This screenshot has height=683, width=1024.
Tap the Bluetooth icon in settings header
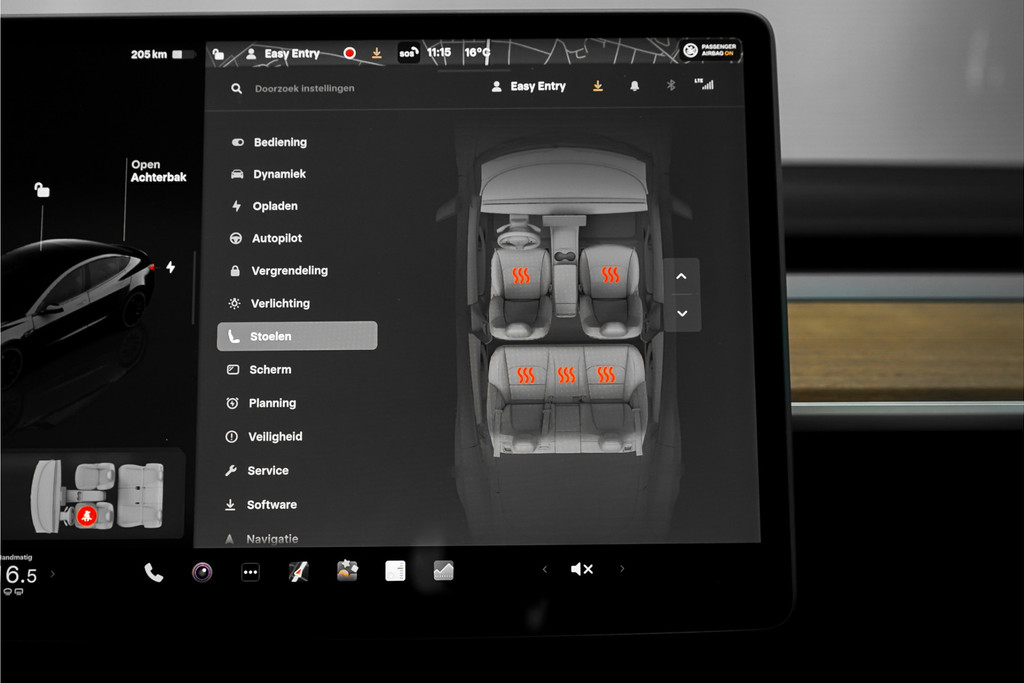coord(671,86)
